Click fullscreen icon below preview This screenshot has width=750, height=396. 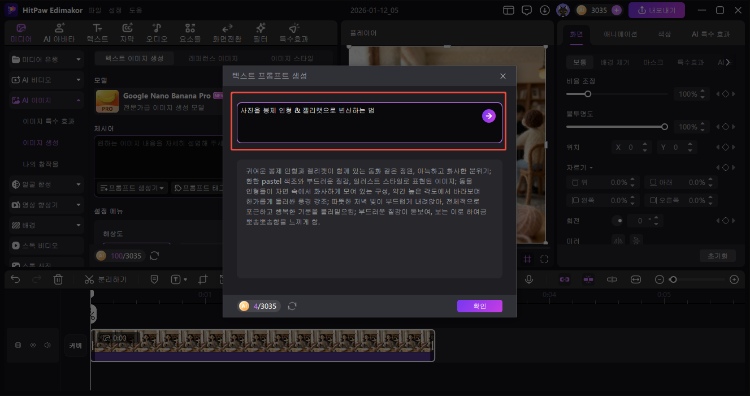coord(544,259)
